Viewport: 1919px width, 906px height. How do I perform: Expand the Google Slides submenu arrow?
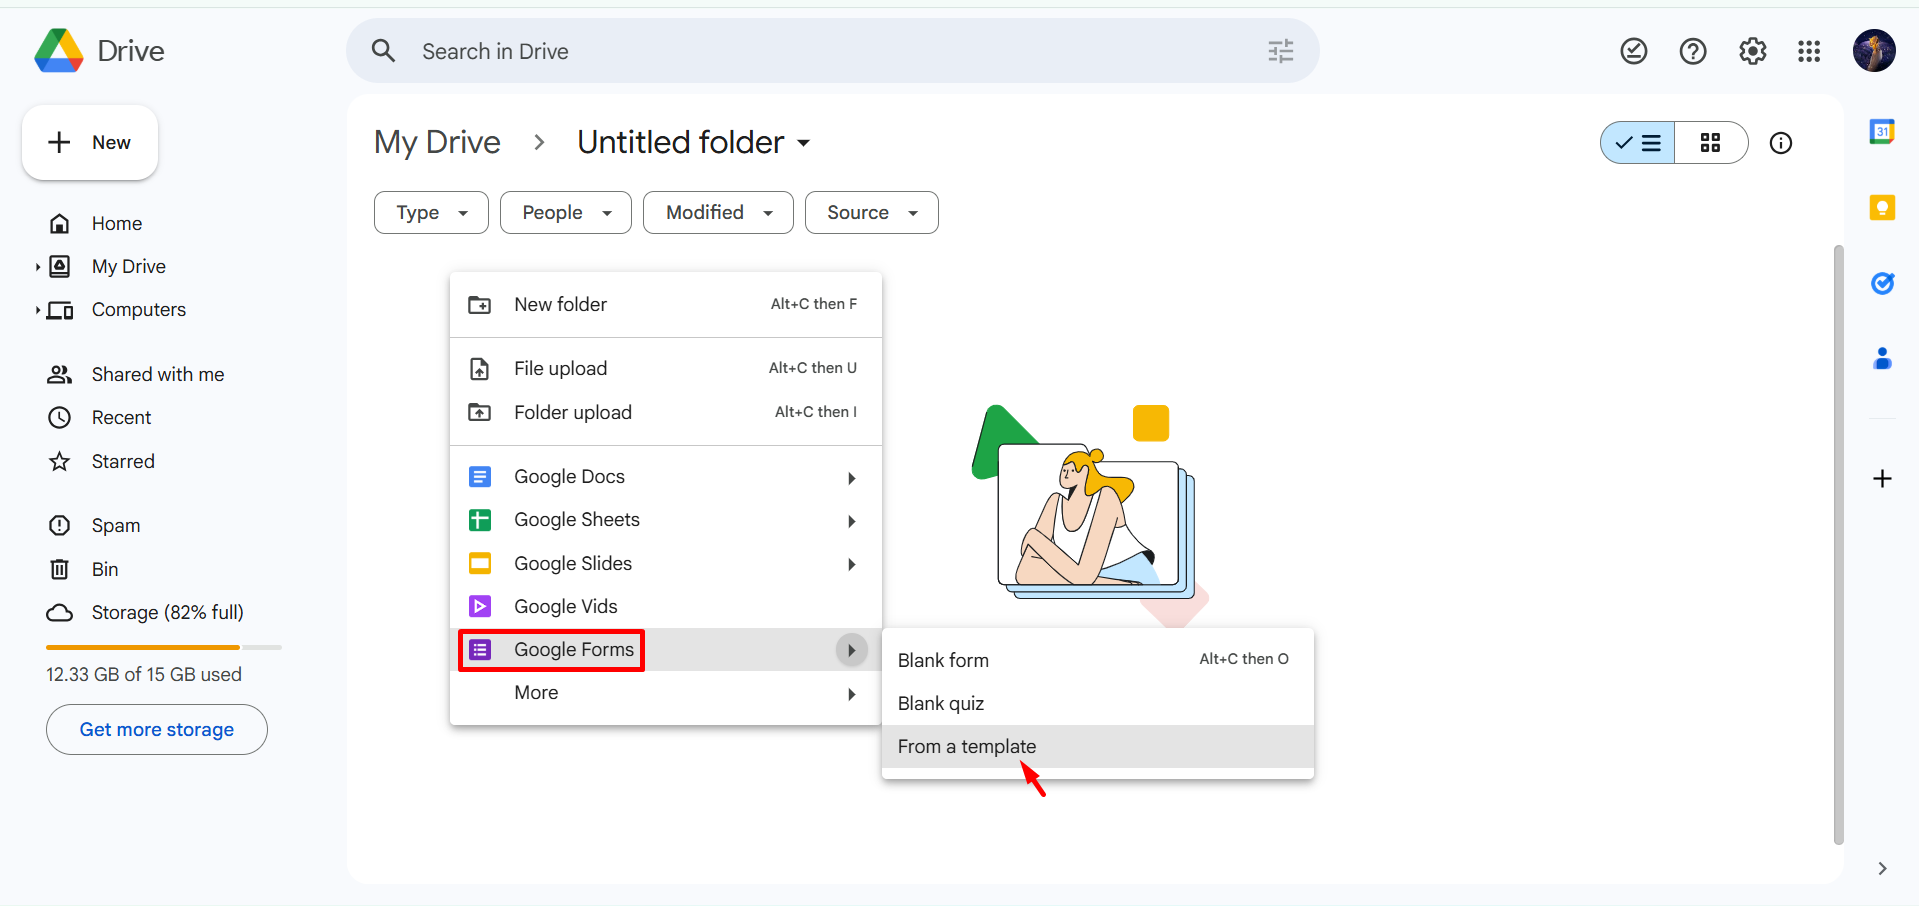[851, 564]
